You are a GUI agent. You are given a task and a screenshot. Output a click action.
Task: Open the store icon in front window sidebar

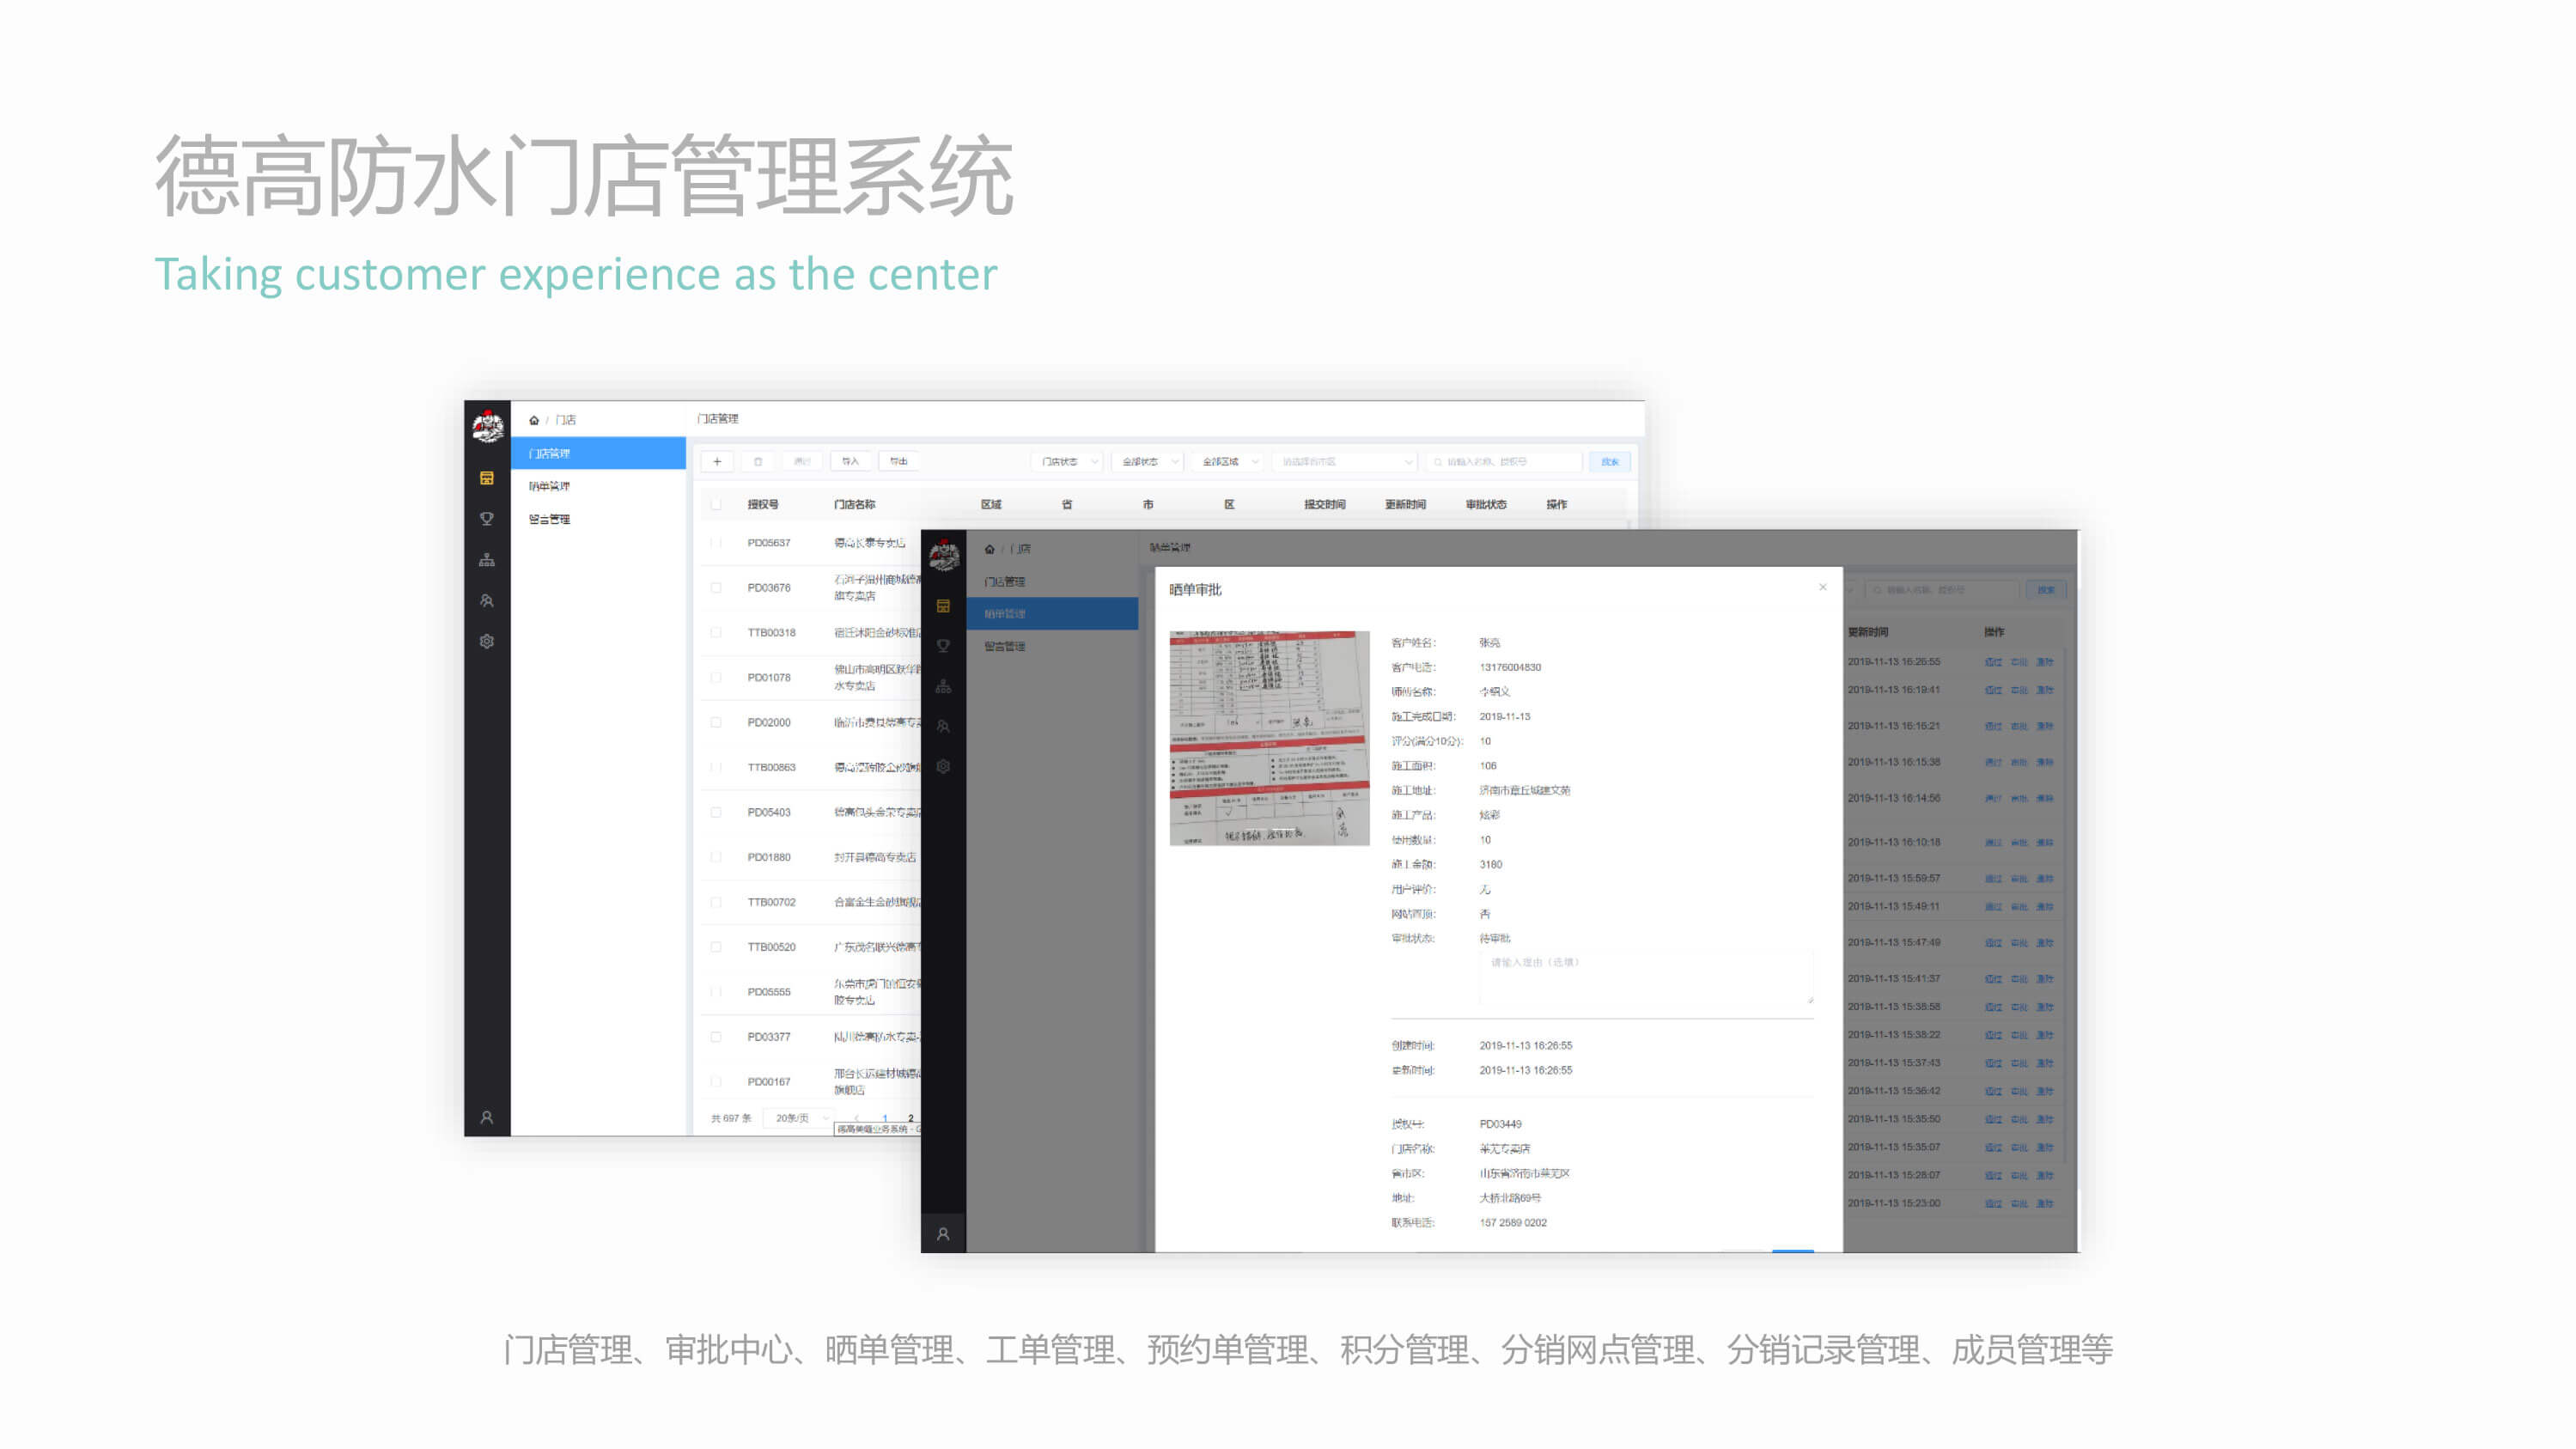(x=943, y=606)
